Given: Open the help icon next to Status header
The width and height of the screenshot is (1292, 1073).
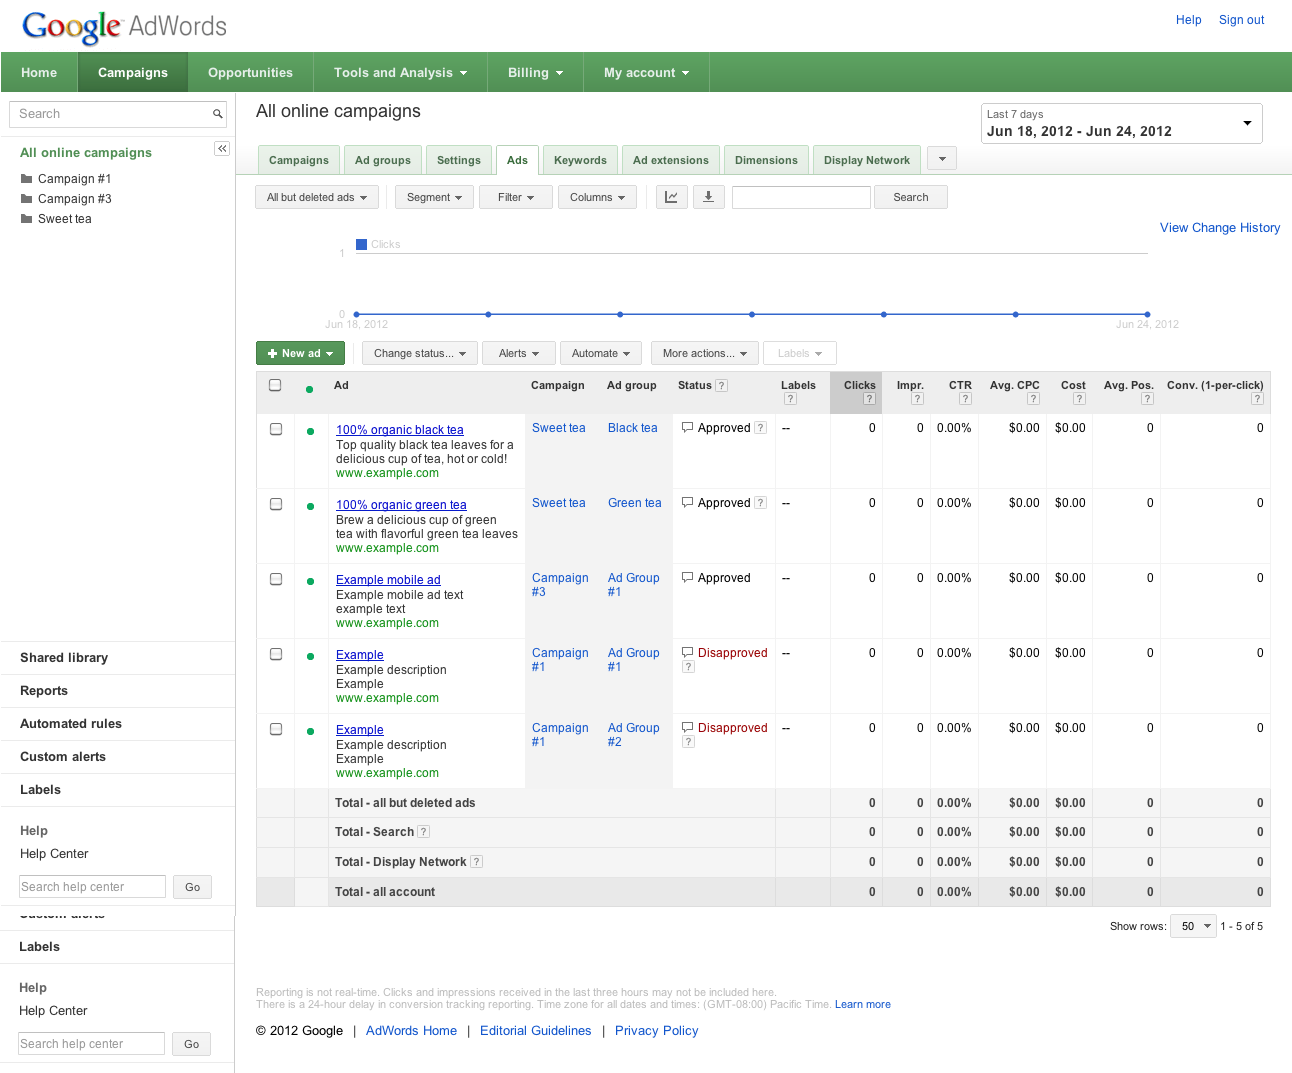Looking at the screenshot, I should pyautogui.click(x=722, y=386).
